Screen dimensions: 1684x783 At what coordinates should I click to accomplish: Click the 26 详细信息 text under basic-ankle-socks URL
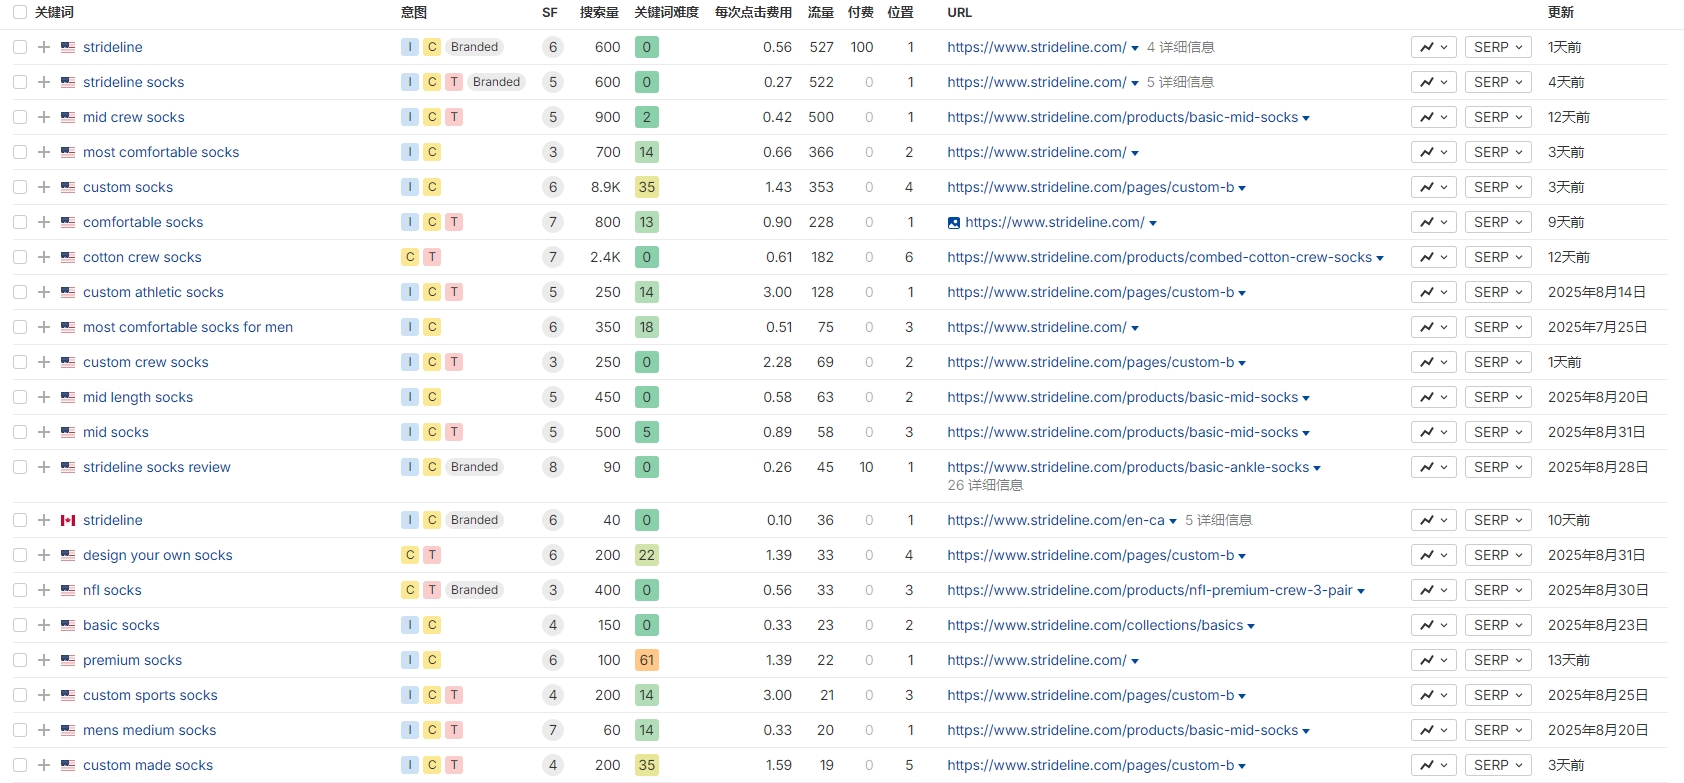tap(985, 485)
